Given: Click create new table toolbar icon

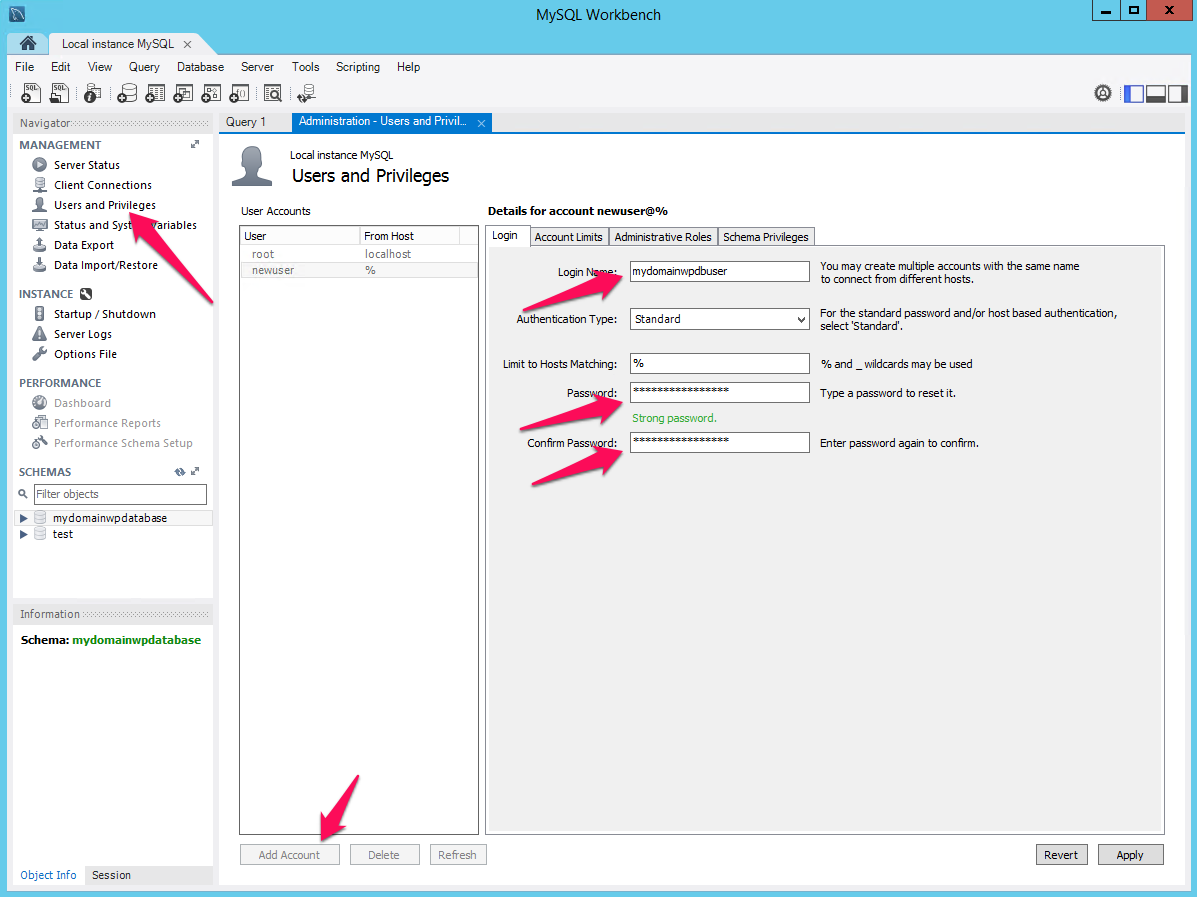Looking at the screenshot, I should [x=155, y=93].
